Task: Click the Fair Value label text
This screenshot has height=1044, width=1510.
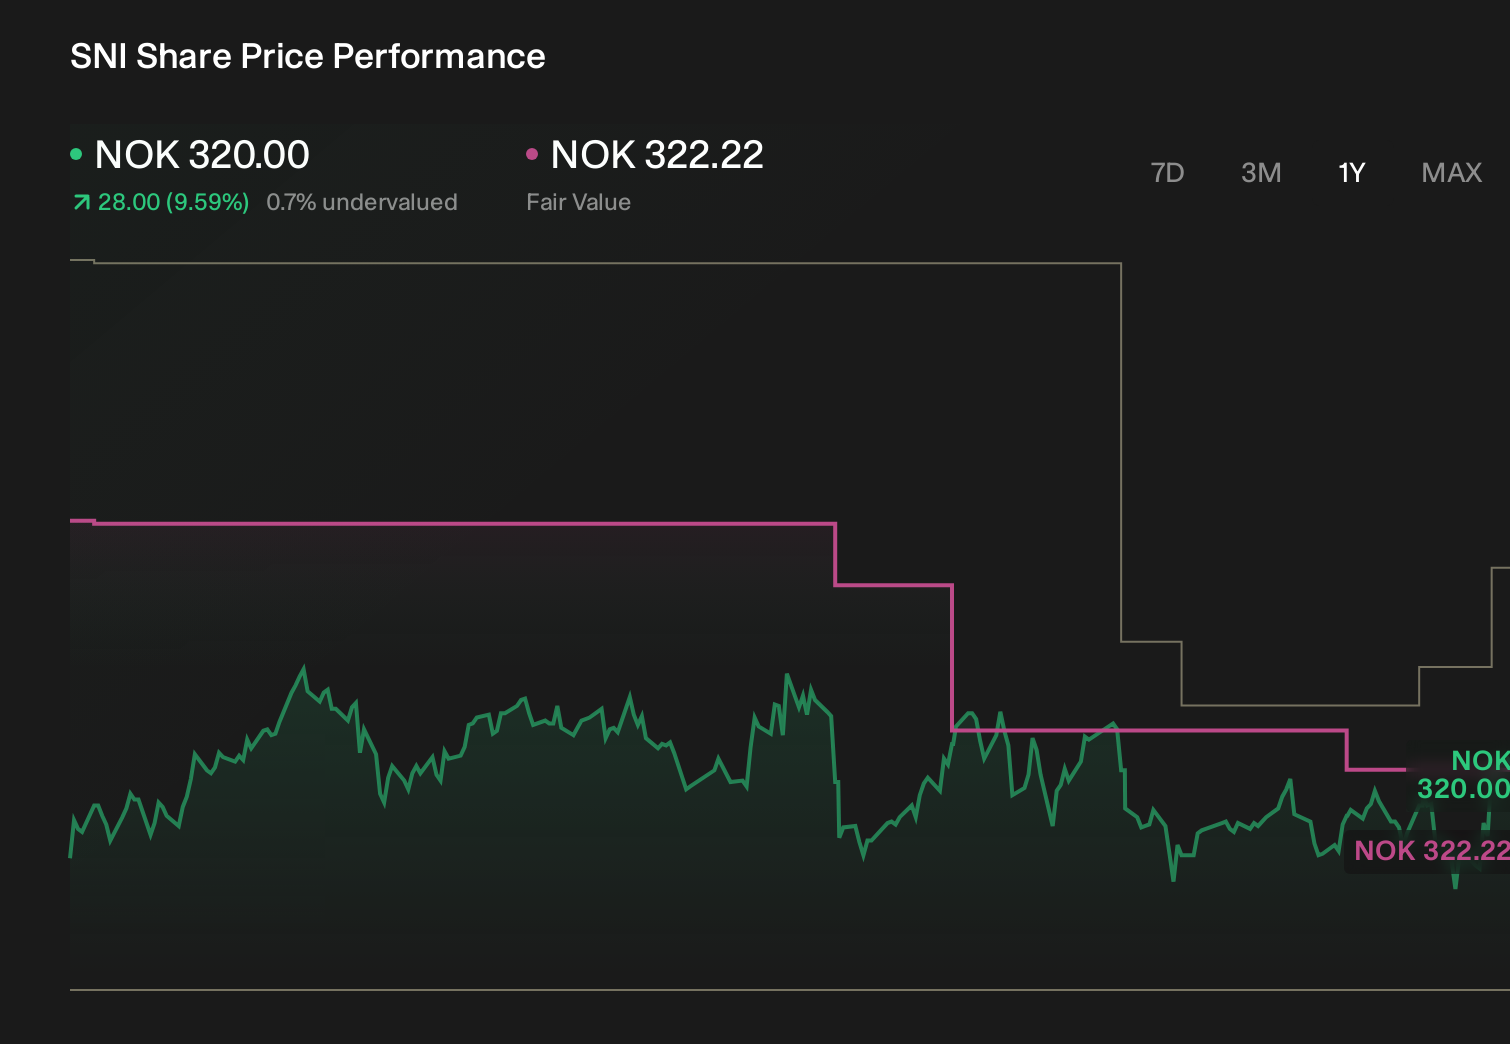Action: (x=578, y=202)
